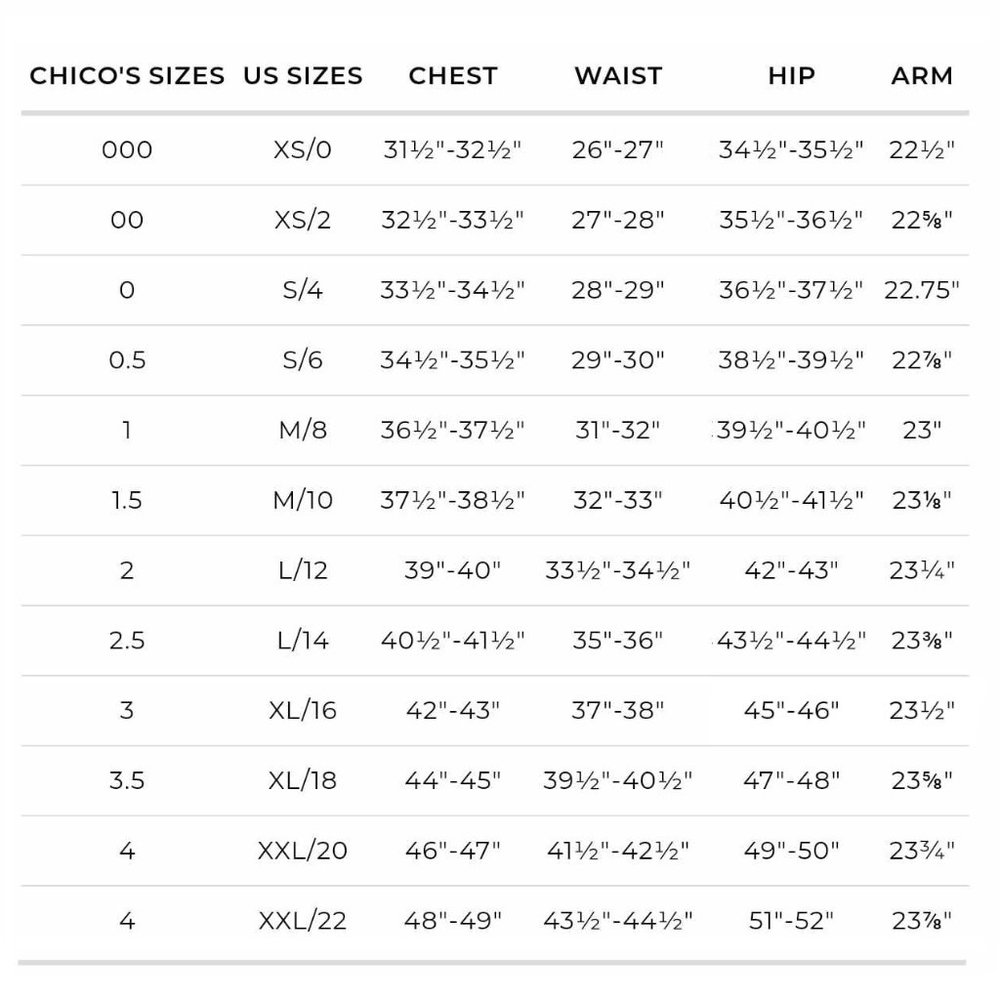
Task: Click the XXL/22 size cell
Action: click(x=303, y=921)
